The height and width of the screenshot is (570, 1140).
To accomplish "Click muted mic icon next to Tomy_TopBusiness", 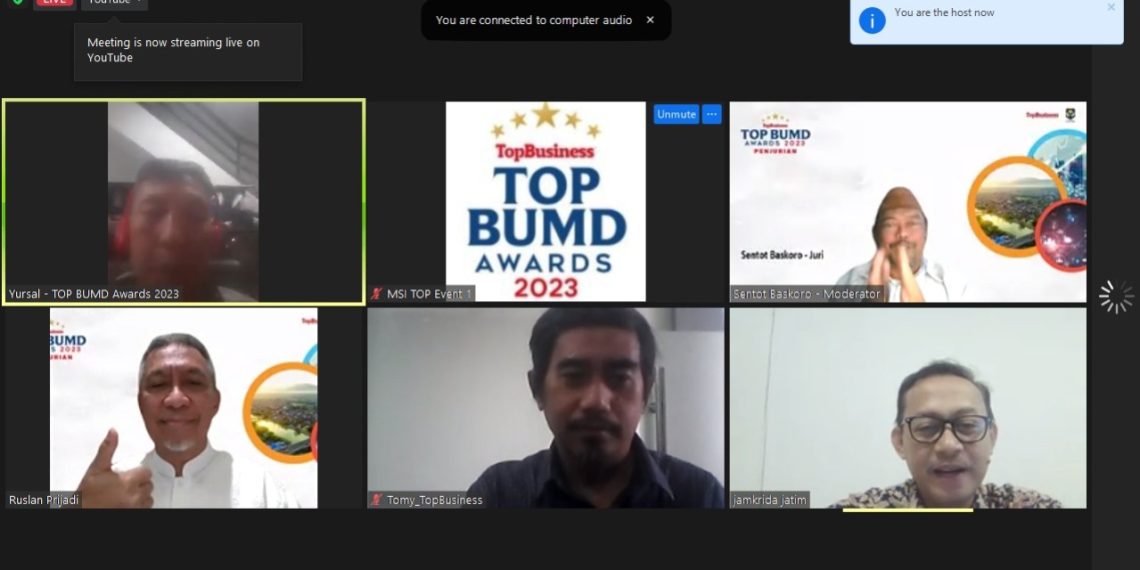I will [x=376, y=499].
